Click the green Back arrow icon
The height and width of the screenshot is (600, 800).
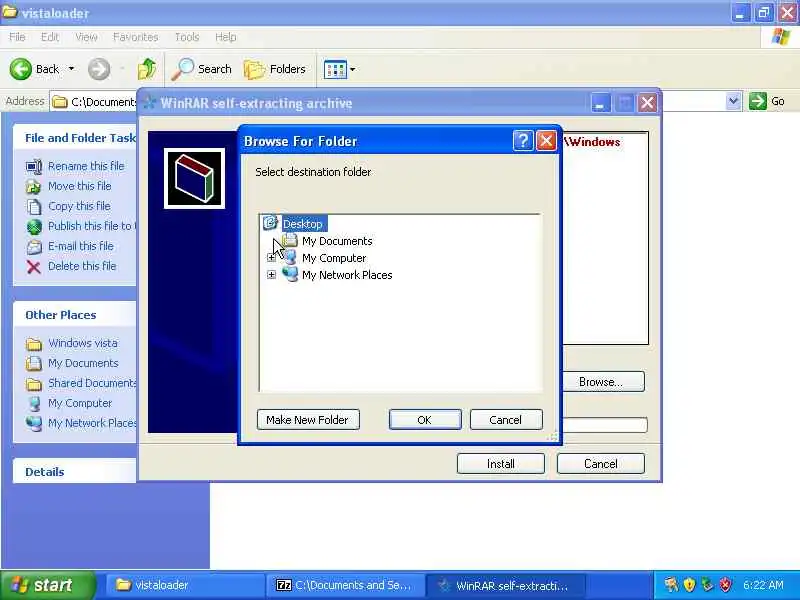(x=21, y=69)
